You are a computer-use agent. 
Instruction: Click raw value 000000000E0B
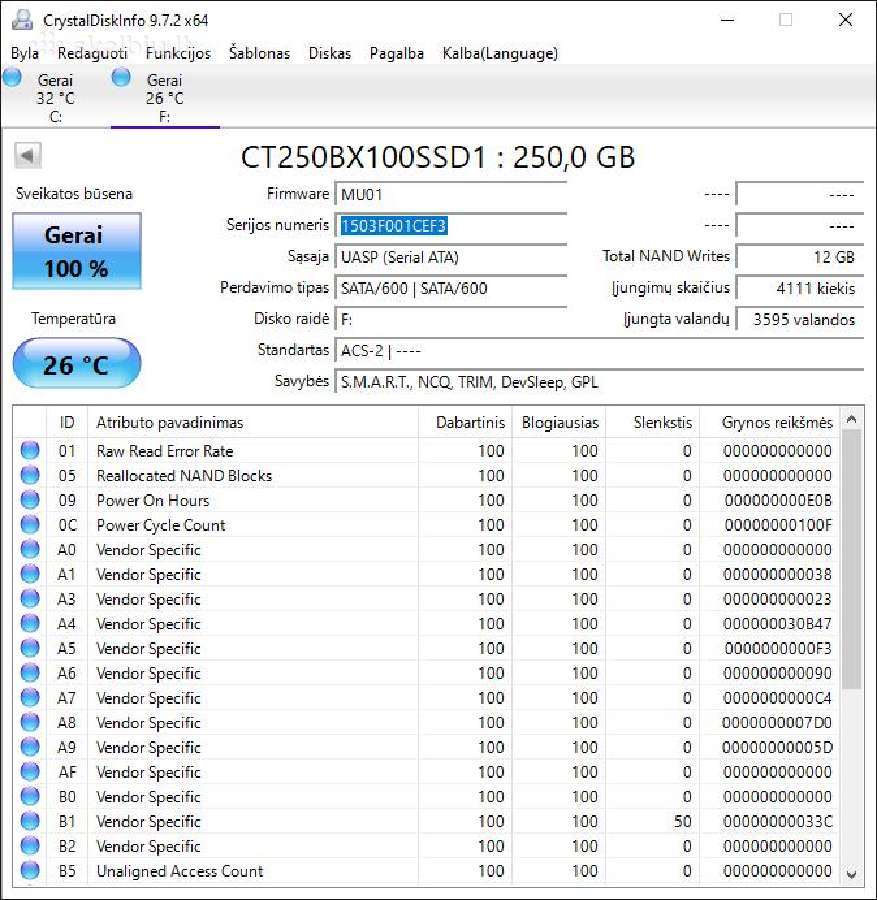point(778,500)
